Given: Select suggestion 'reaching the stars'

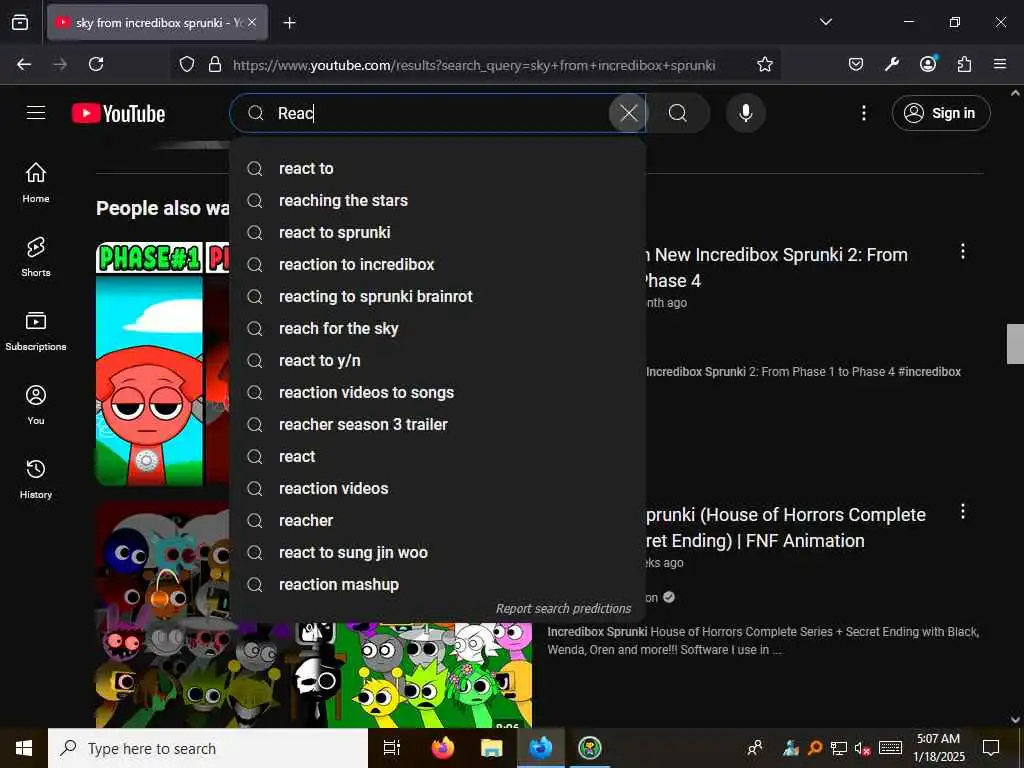Looking at the screenshot, I should tap(438, 200).
